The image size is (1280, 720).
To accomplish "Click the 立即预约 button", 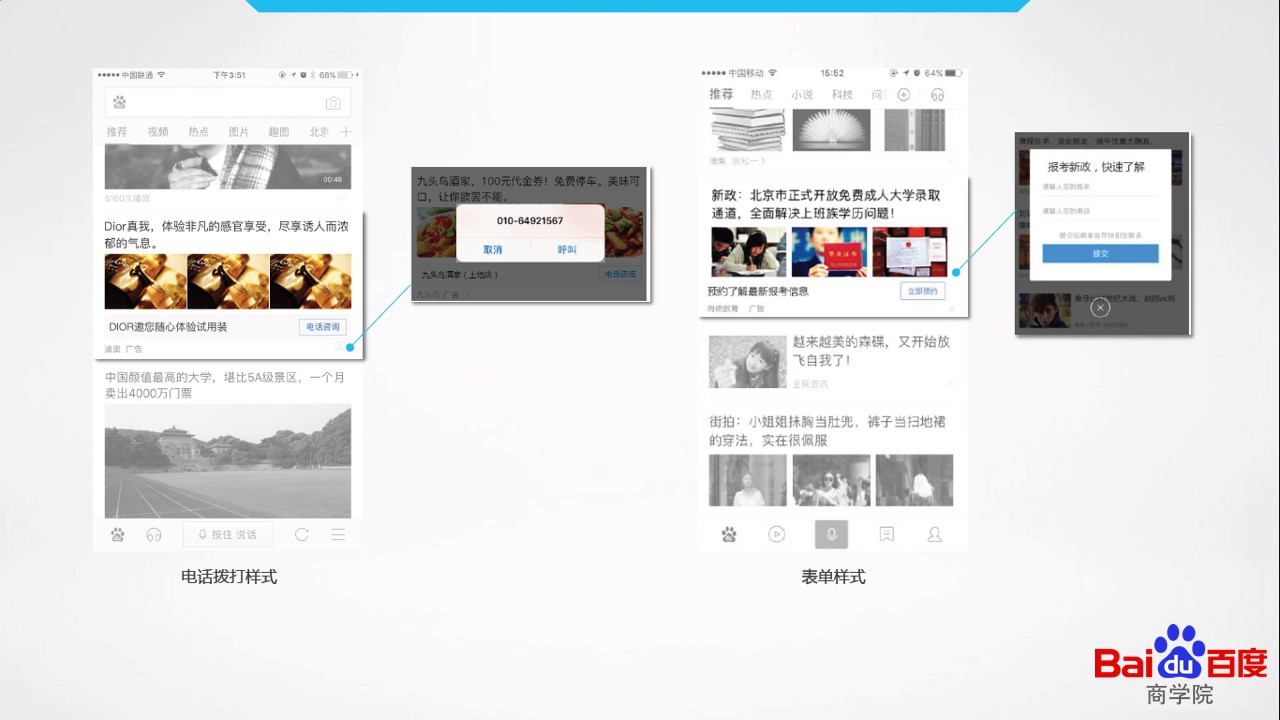I will point(923,291).
